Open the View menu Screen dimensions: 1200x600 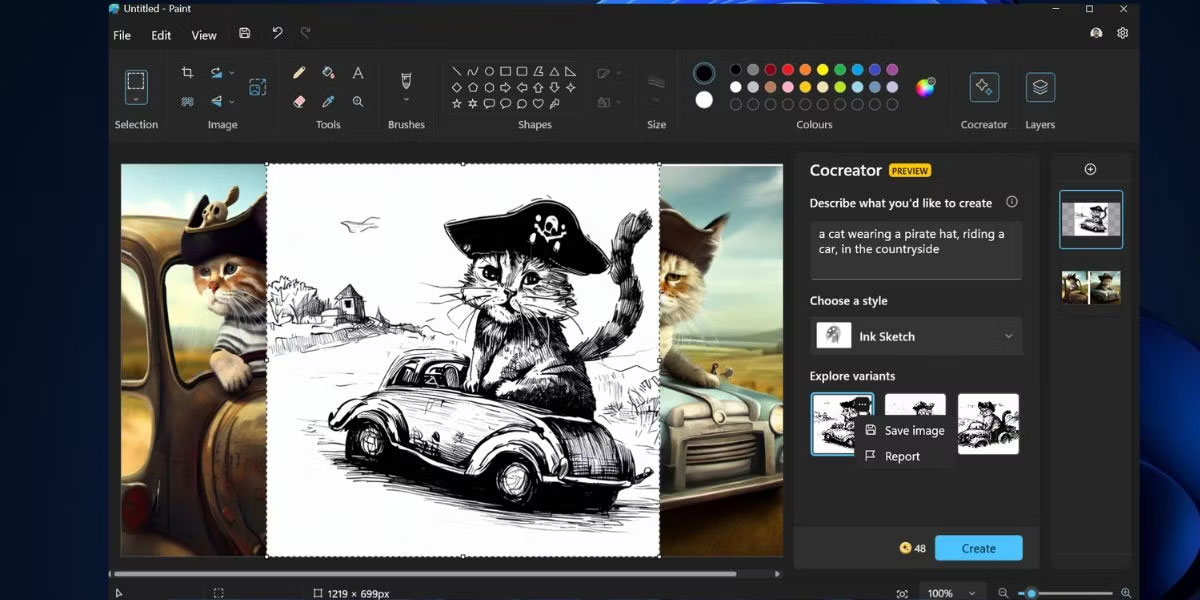point(204,34)
